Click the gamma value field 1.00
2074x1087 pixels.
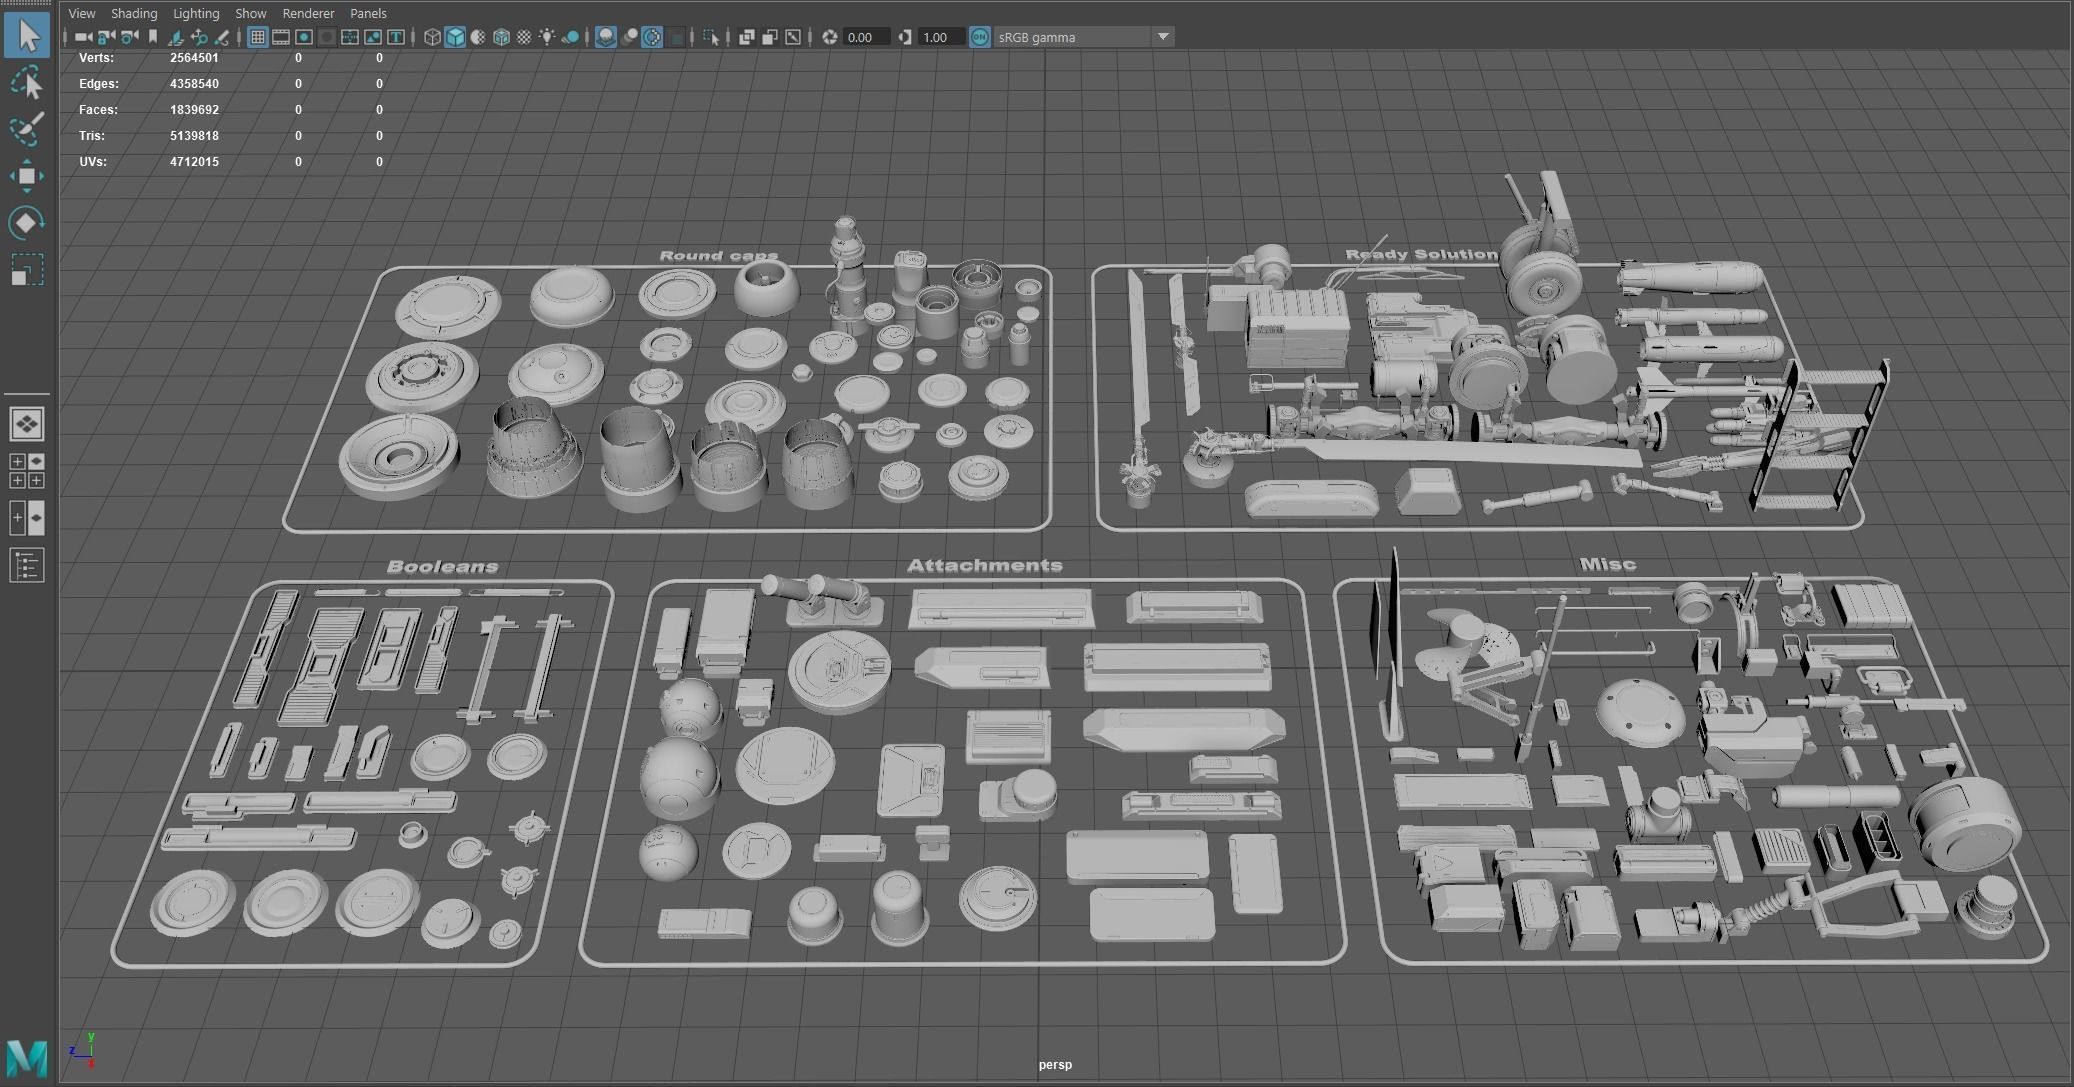click(x=940, y=37)
